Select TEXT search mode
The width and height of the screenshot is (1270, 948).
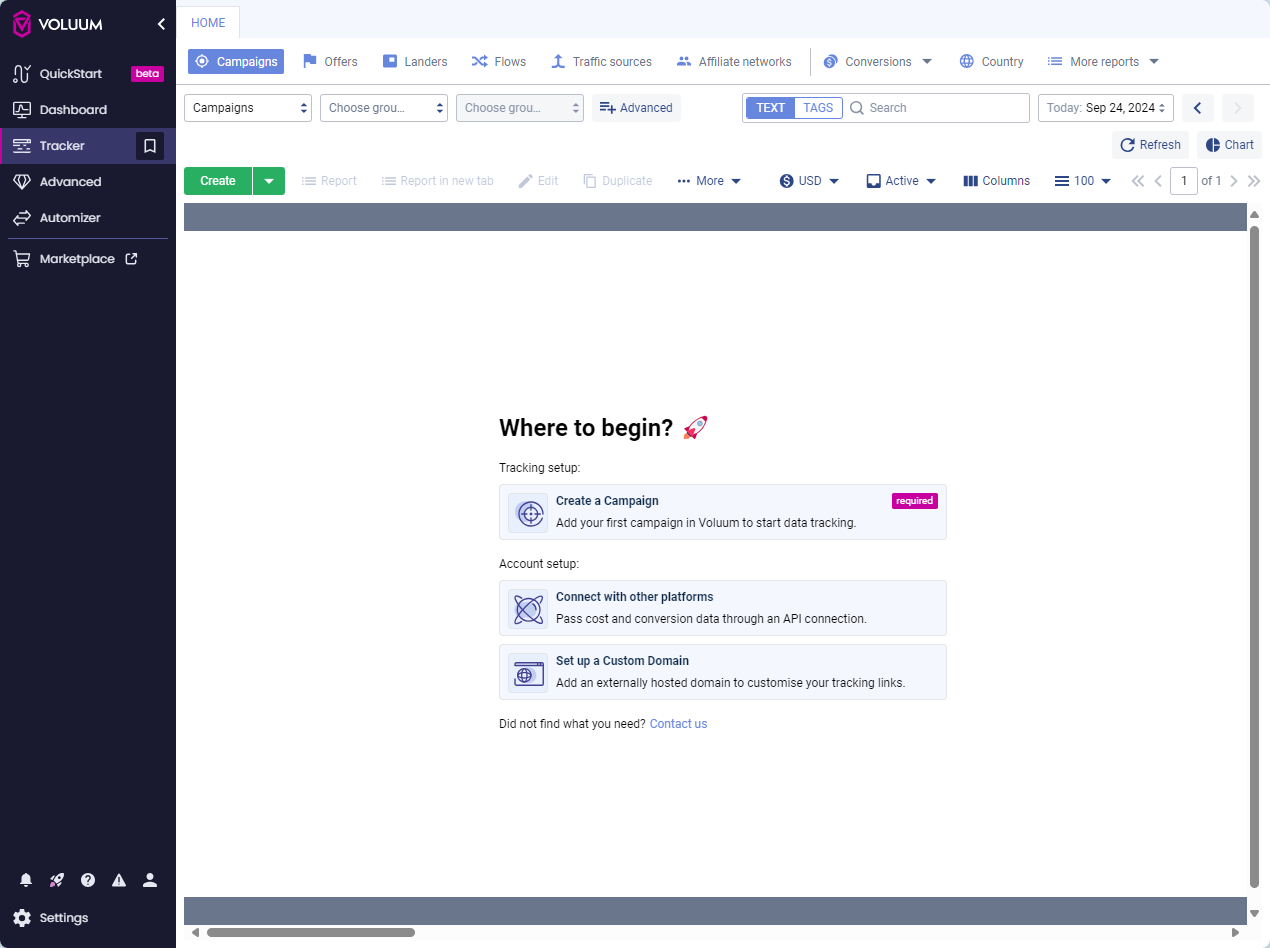[x=771, y=108]
